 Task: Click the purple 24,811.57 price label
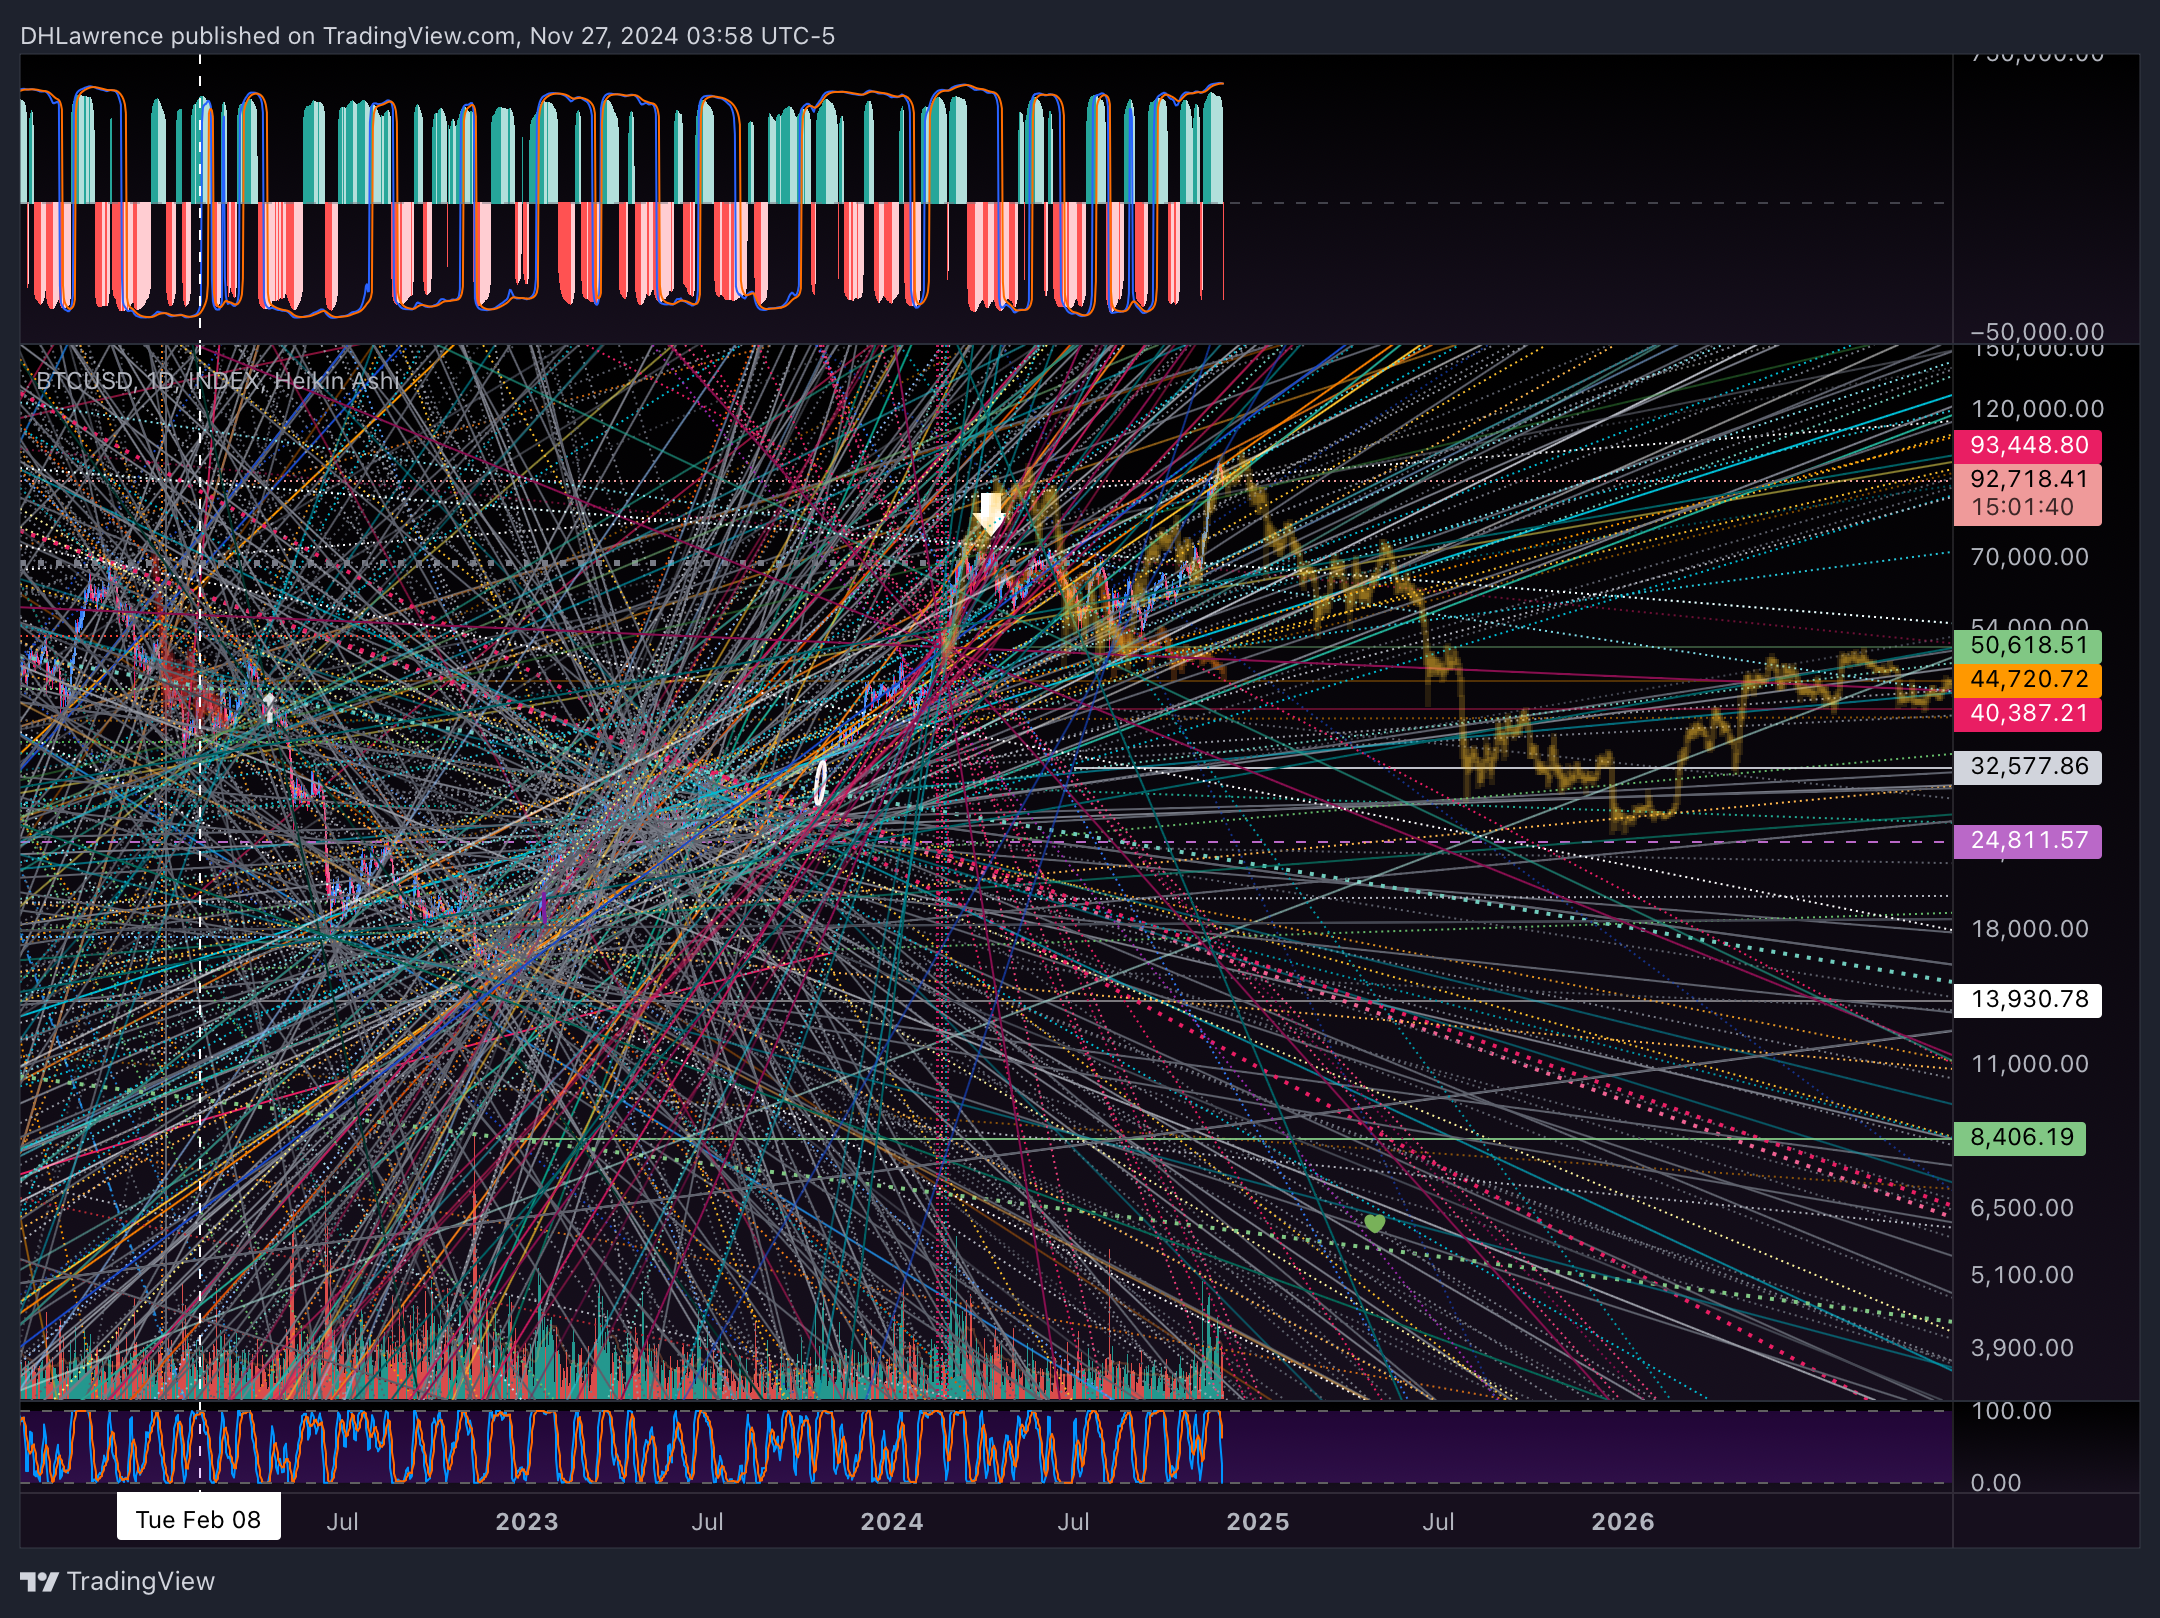(2028, 841)
